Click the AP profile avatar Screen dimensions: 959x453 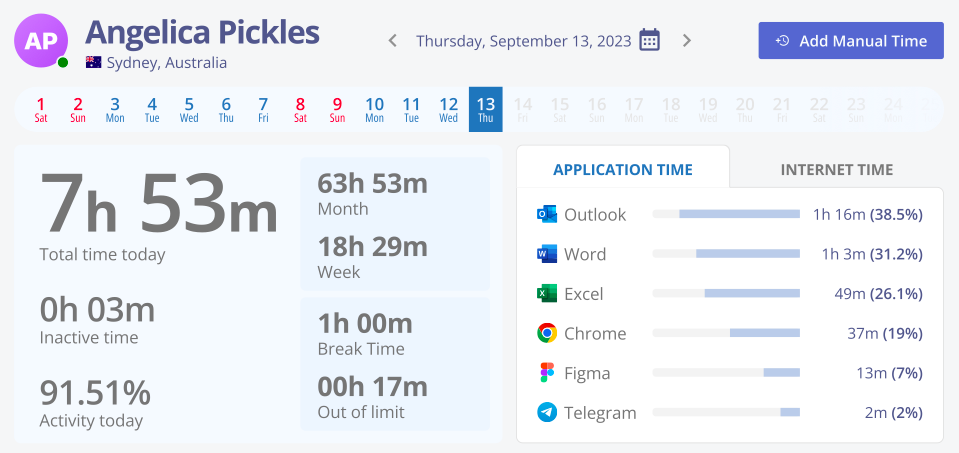(40, 40)
